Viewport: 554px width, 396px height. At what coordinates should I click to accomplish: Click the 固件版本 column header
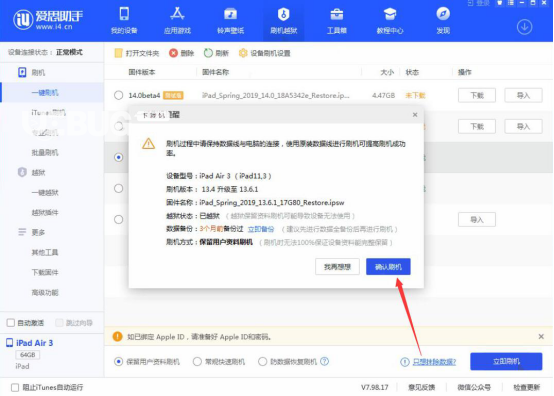(x=142, y=72)
